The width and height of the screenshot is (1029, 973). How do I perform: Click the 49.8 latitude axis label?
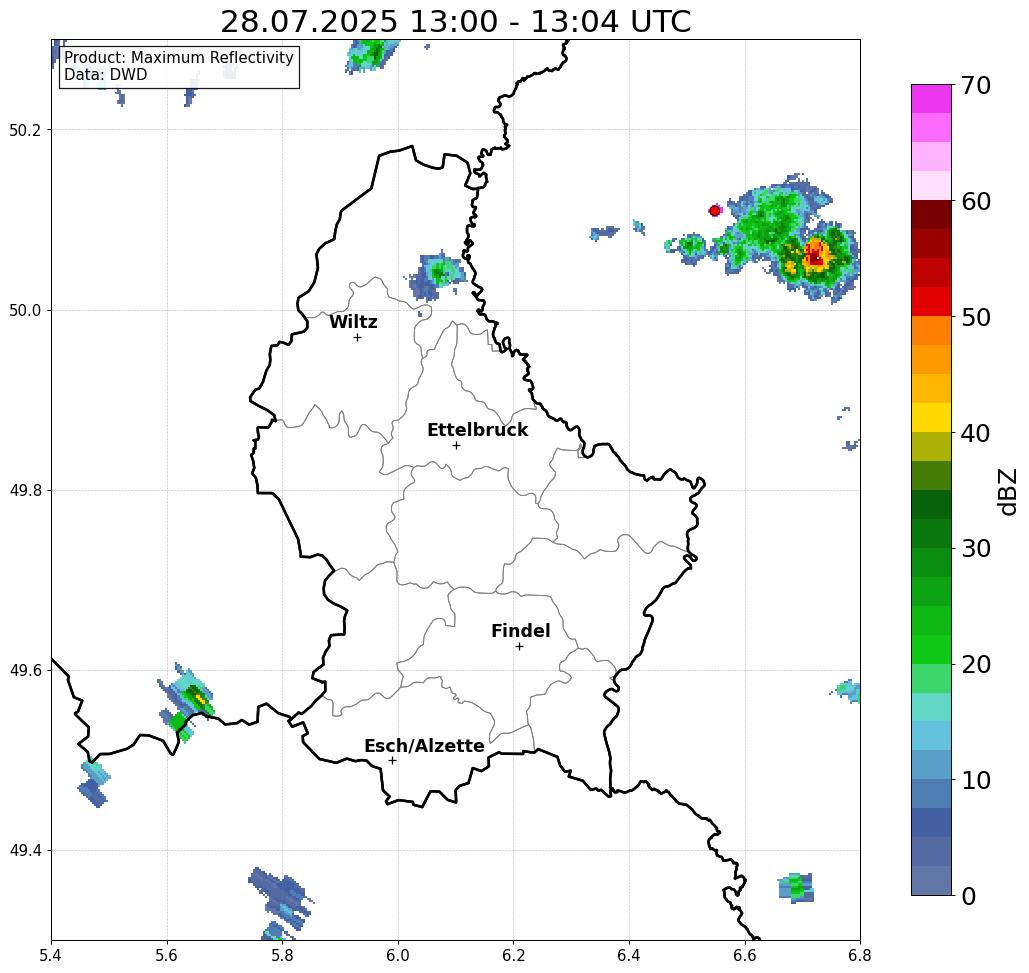tap(25, 491)
